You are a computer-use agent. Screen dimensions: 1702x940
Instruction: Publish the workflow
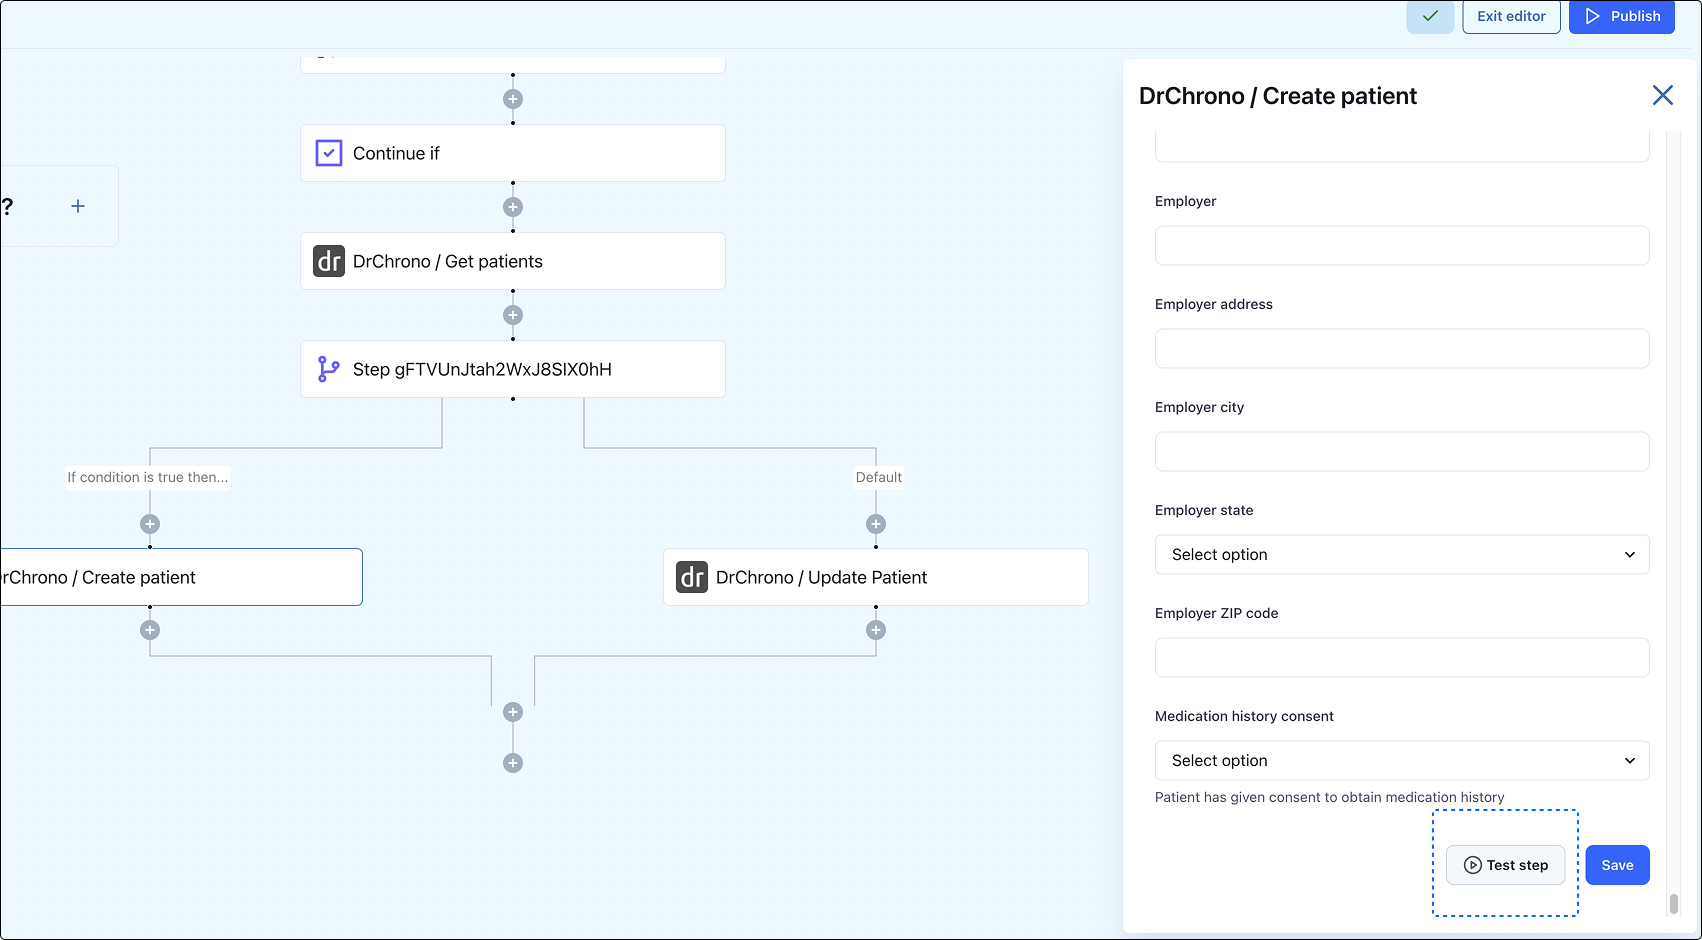1622,16
